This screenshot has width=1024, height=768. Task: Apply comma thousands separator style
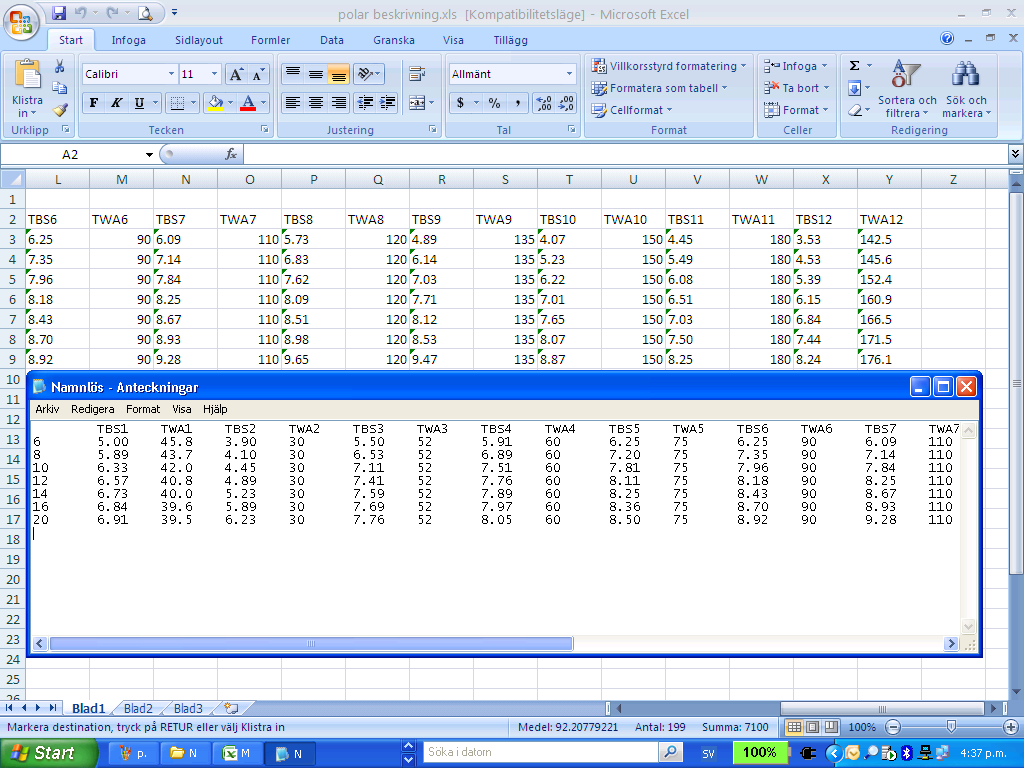tap(517, 103)
